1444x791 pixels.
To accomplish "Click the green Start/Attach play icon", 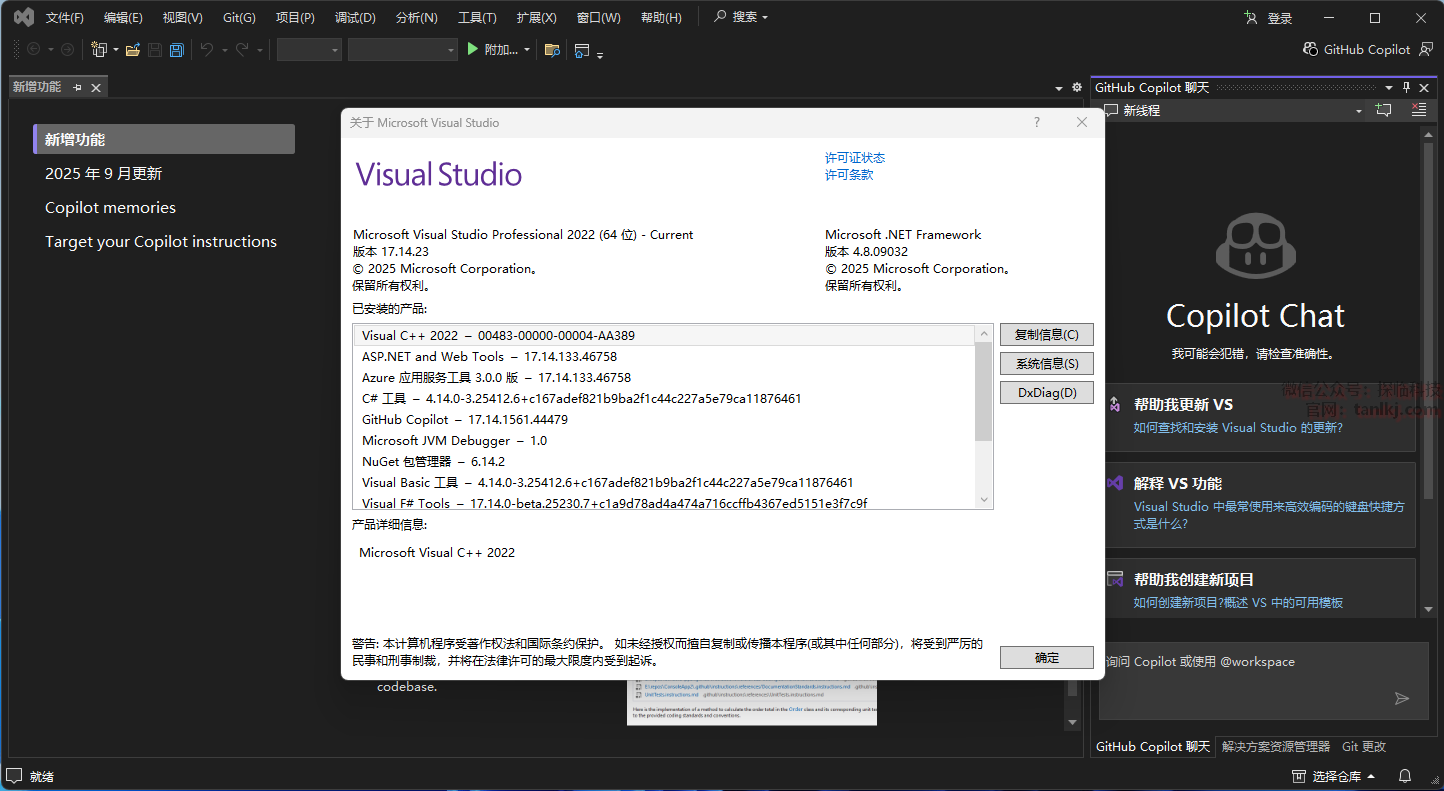I will tap(473, 49).
